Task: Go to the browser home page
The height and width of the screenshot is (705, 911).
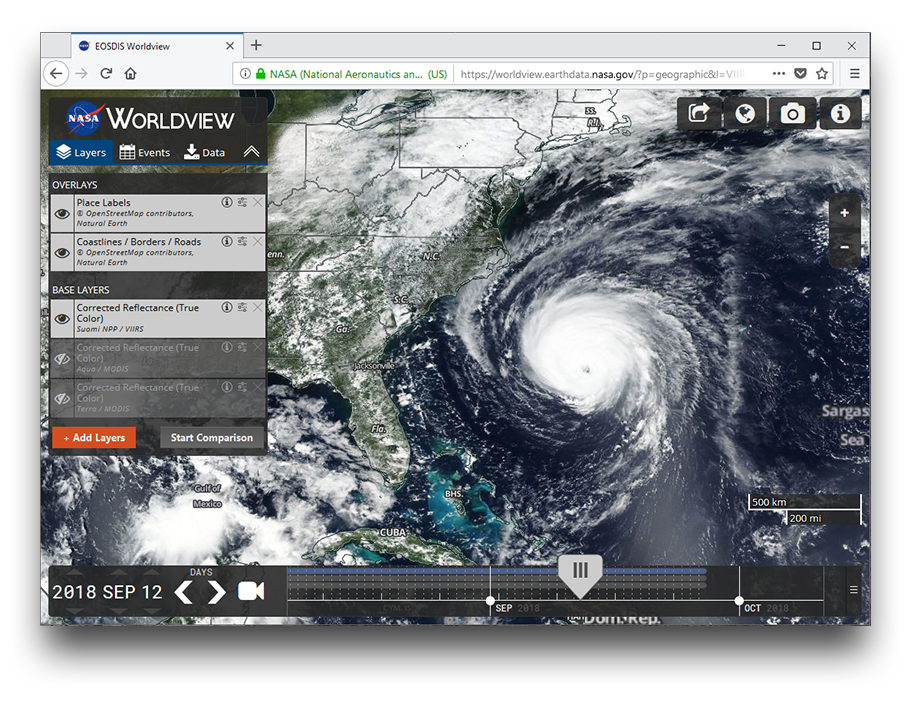Action: 131,73
